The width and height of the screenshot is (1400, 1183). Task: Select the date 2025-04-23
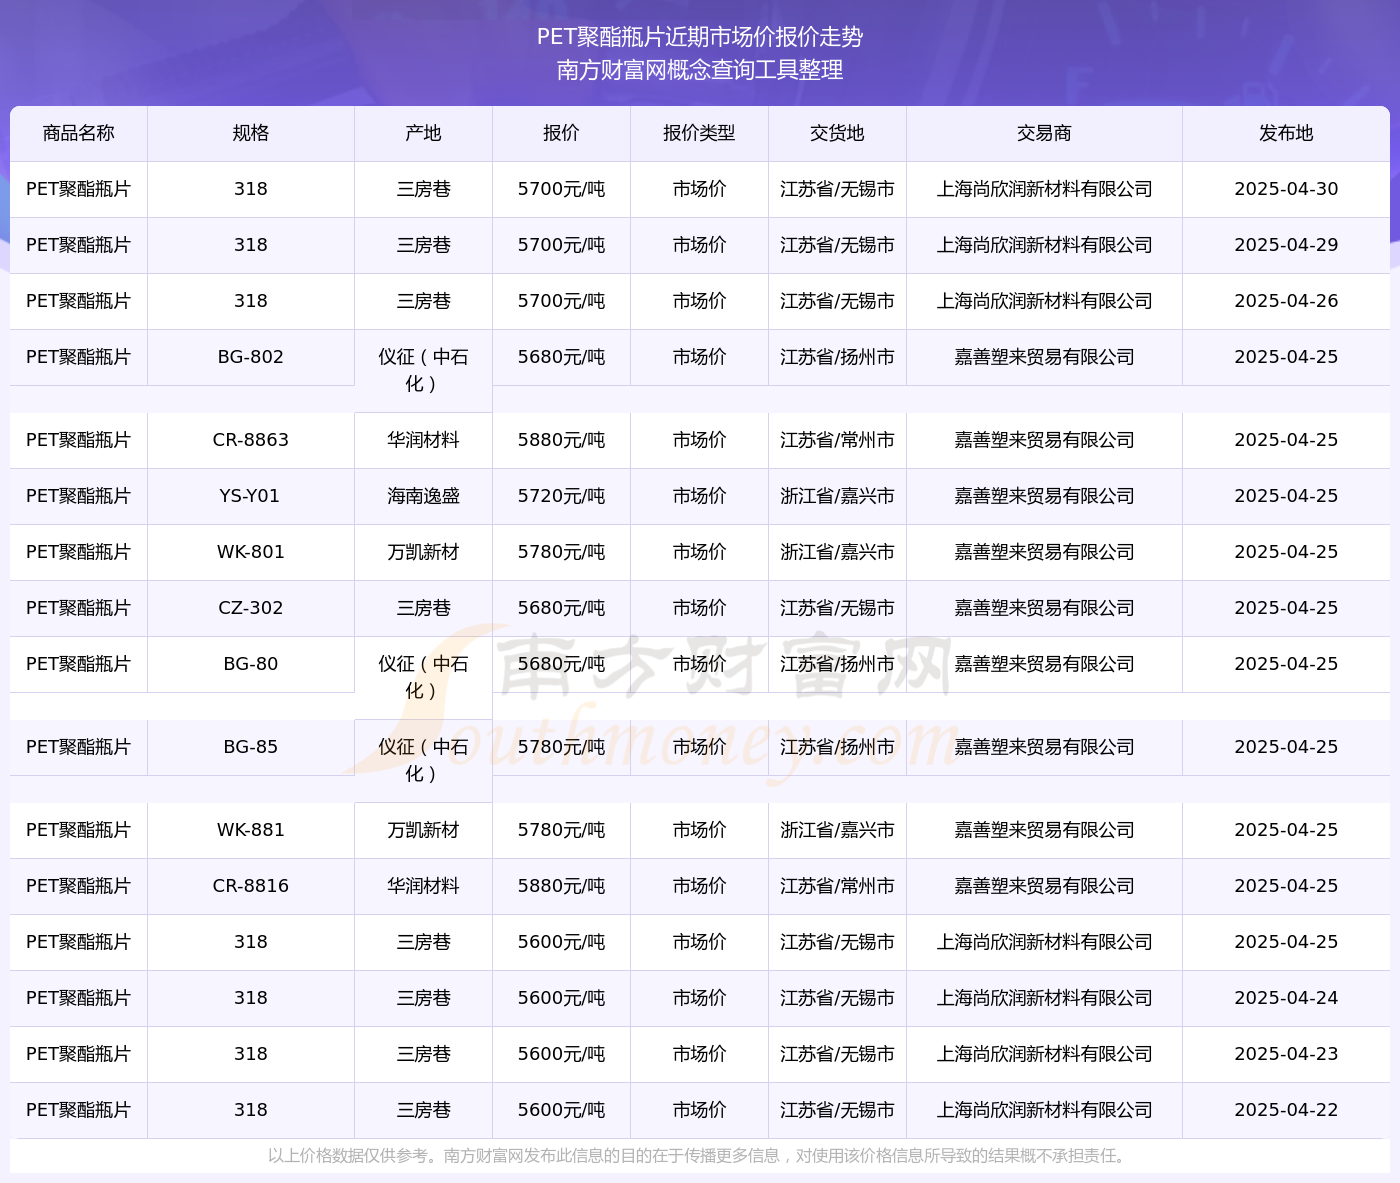[x=1286, y=1054]
